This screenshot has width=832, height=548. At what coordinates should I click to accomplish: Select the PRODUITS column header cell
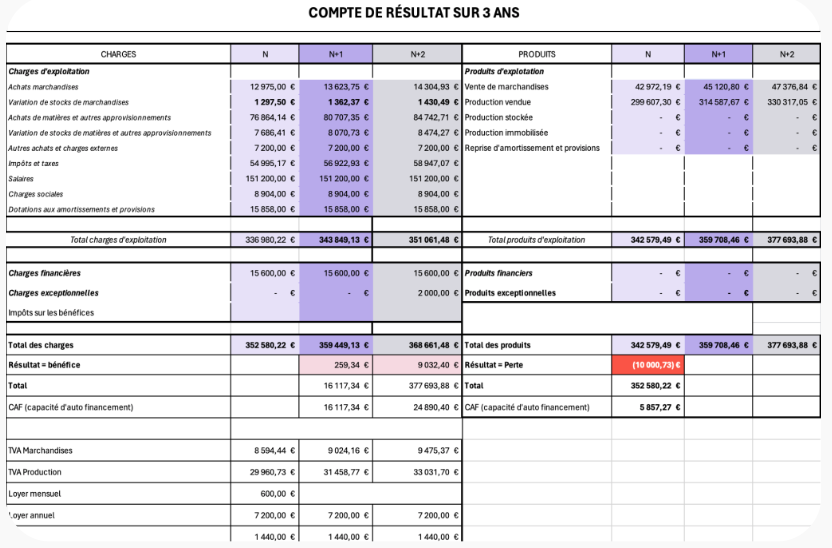[536, 54]
